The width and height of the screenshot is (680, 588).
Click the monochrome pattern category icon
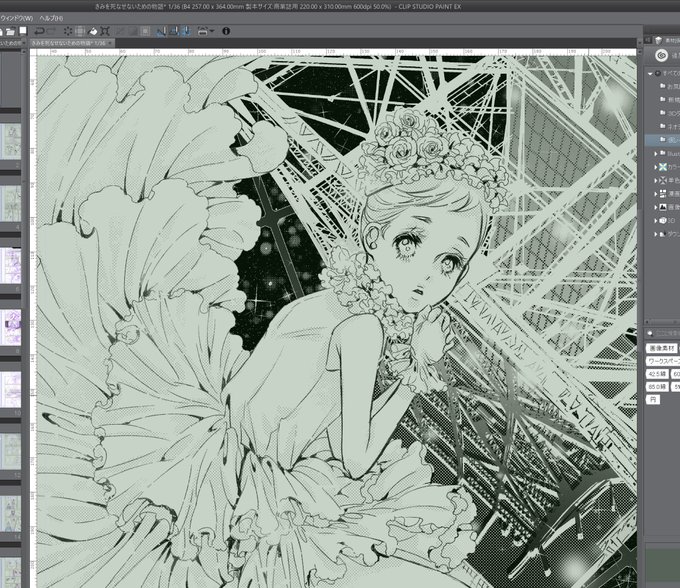pos(663,180)
